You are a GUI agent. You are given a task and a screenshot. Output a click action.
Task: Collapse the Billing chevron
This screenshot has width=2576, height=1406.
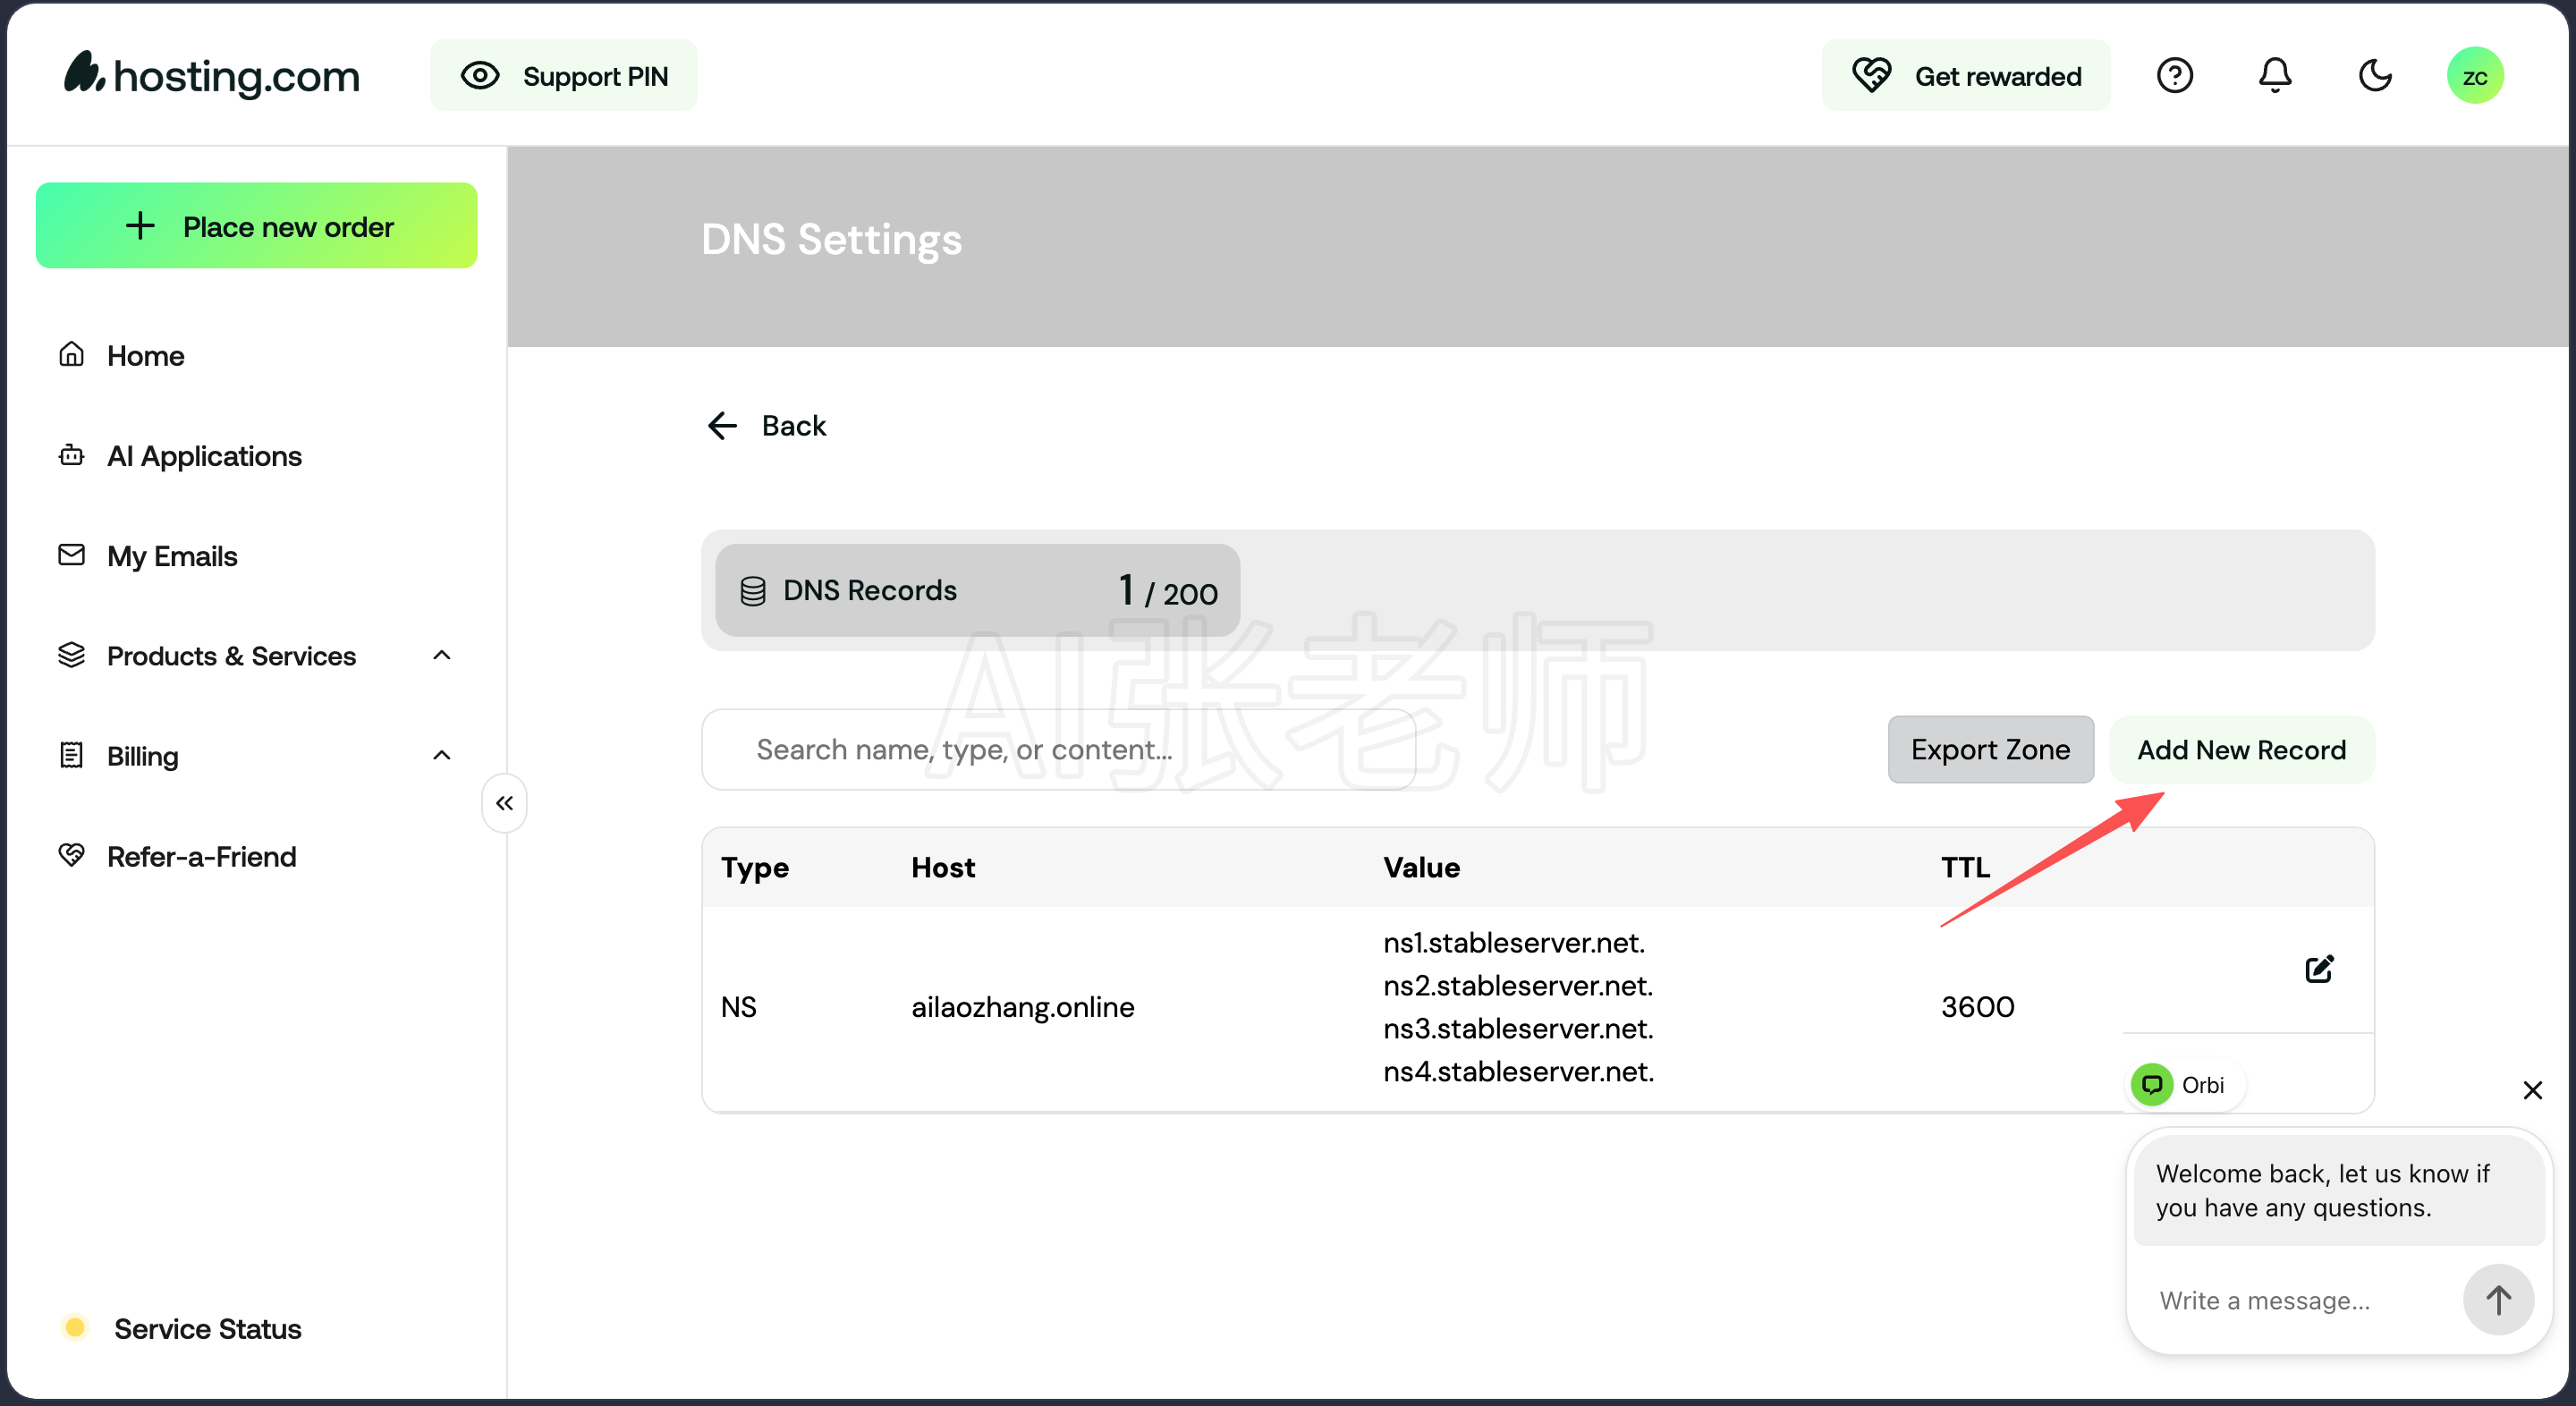(442, 756)
